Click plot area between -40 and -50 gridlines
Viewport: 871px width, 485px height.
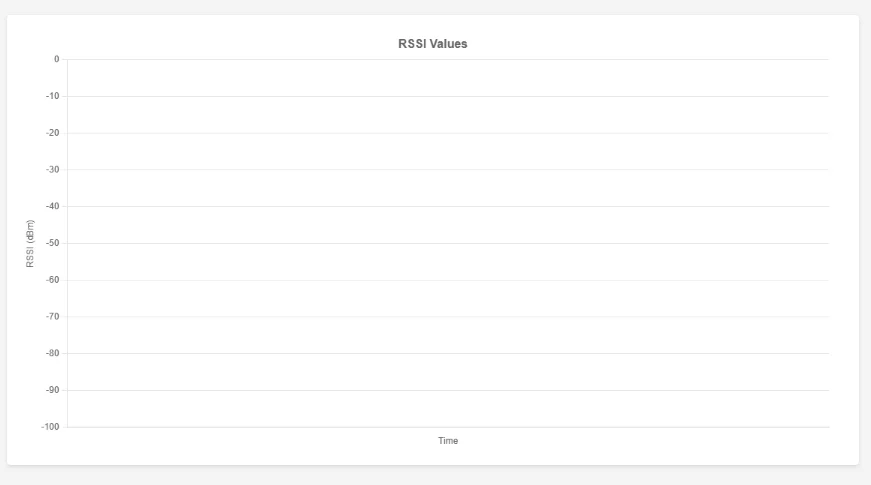[448, 225]
